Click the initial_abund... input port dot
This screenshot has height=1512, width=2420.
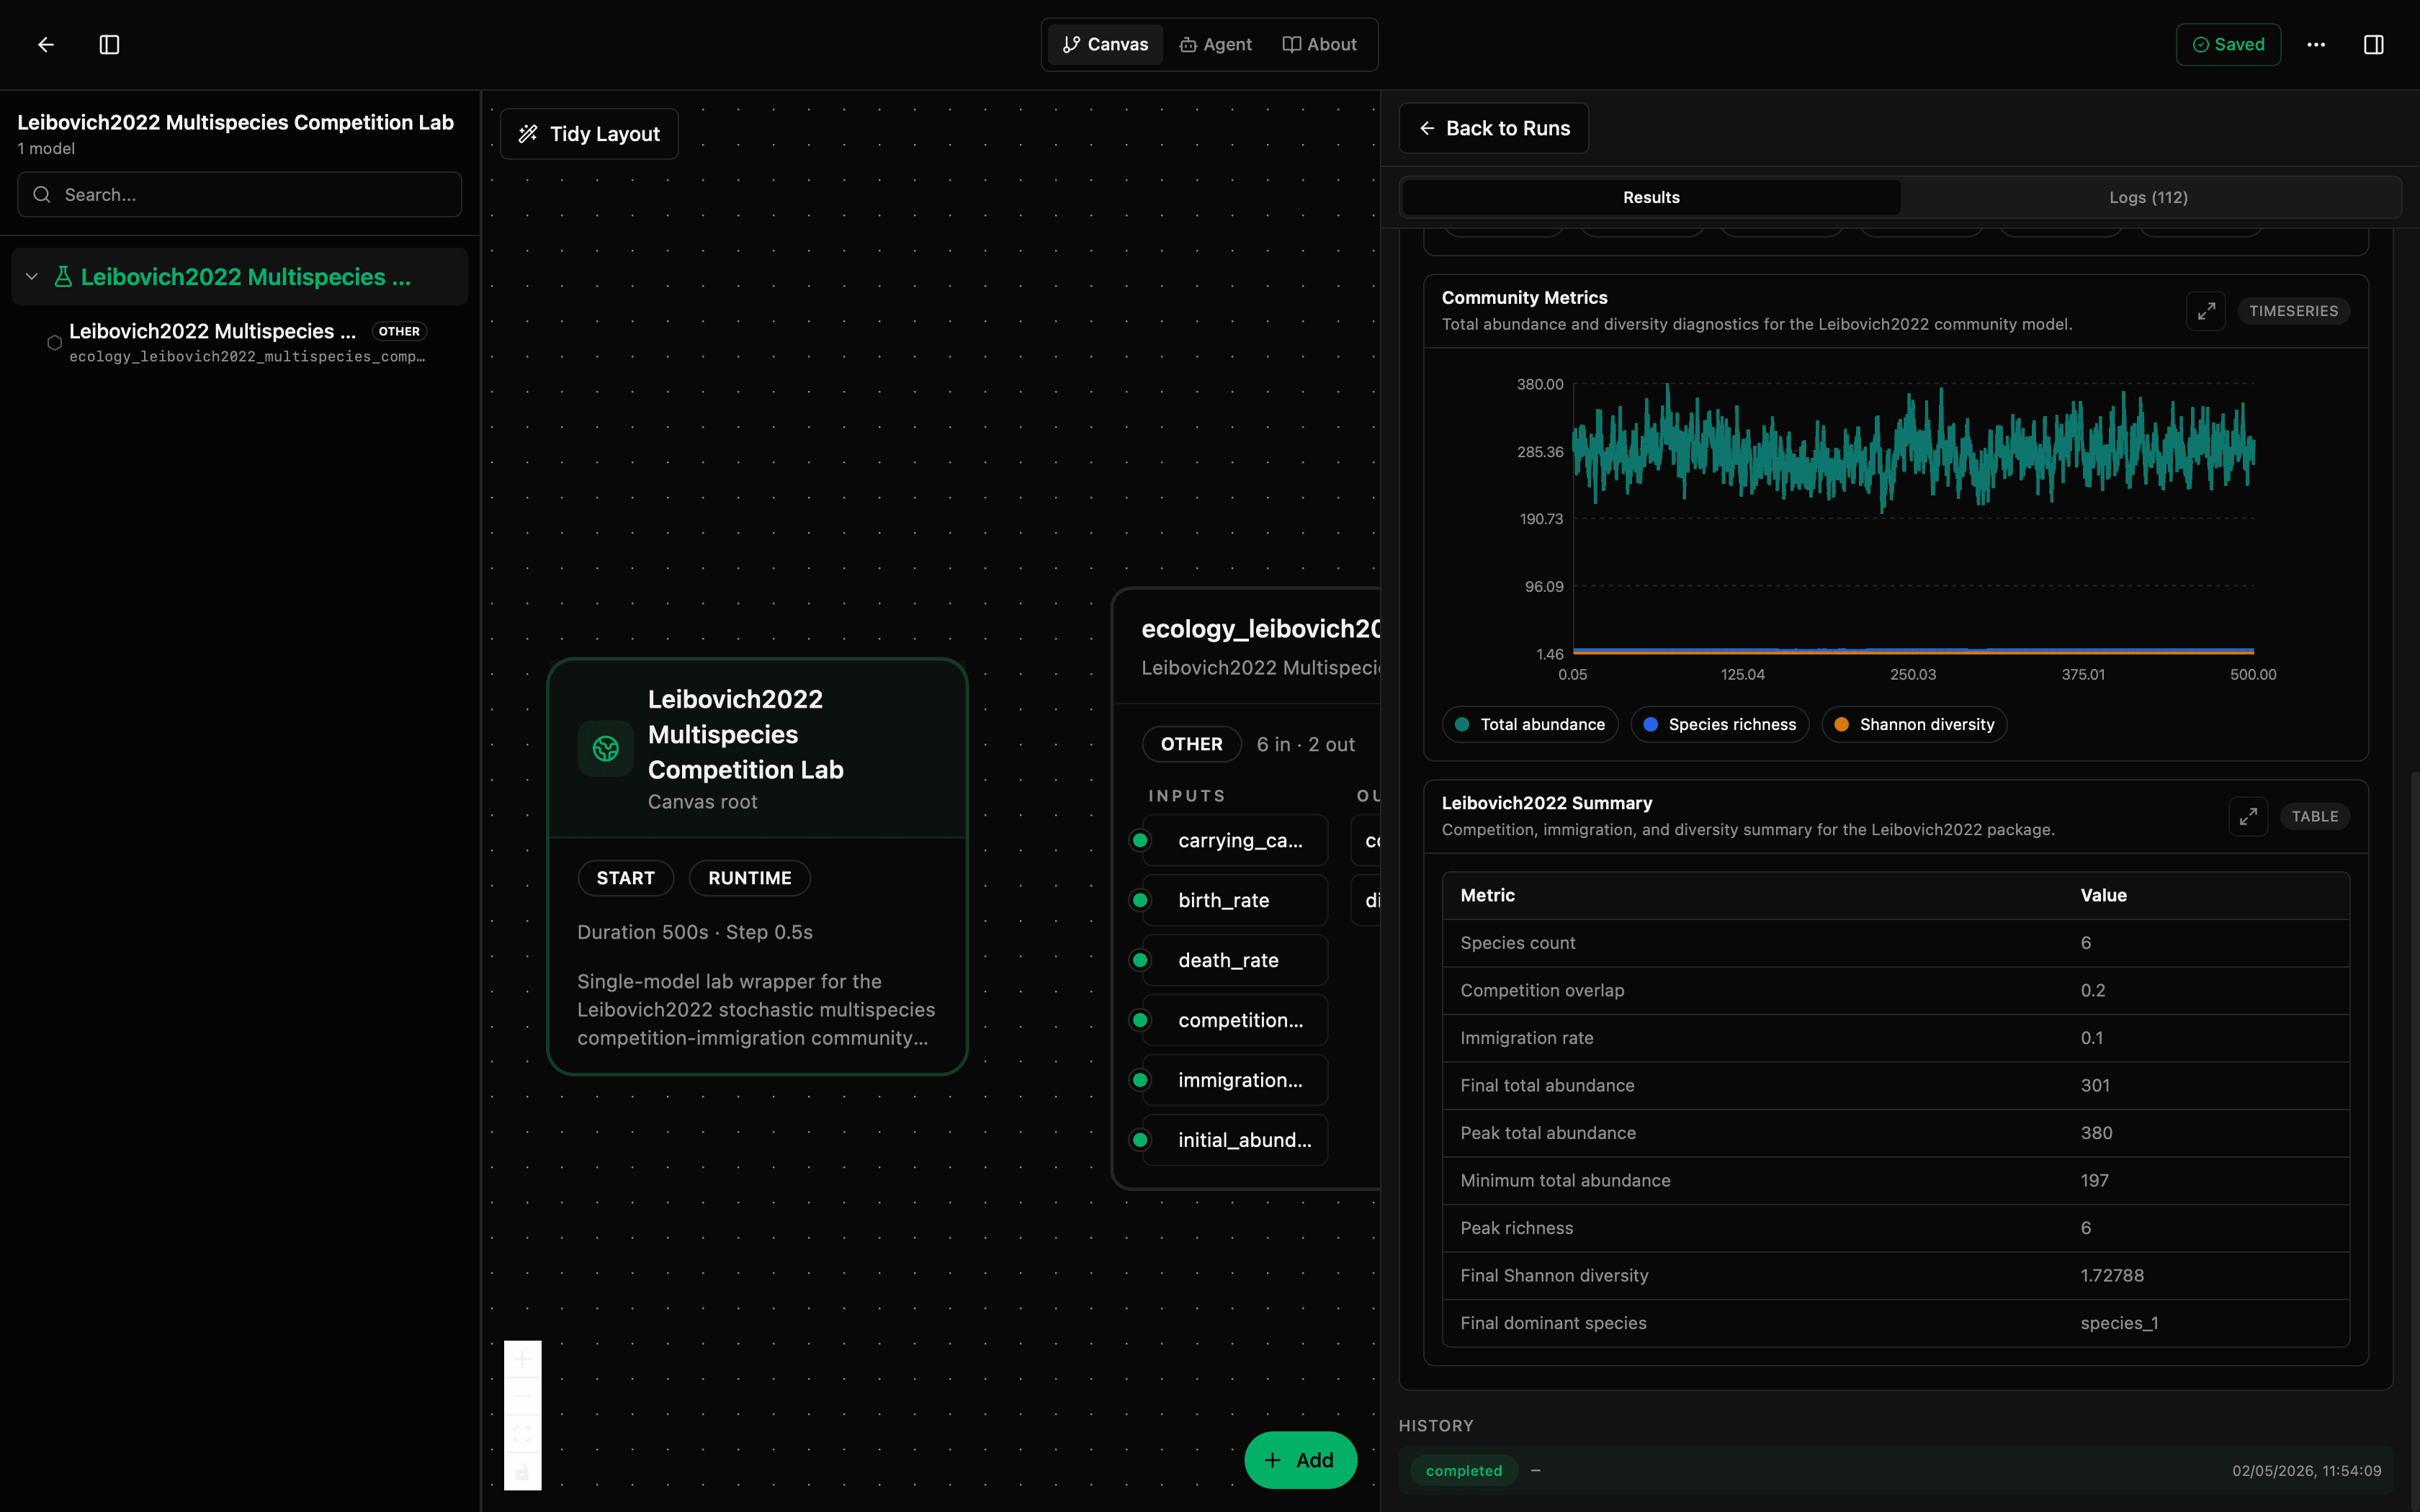[x=1140, y=1140]
